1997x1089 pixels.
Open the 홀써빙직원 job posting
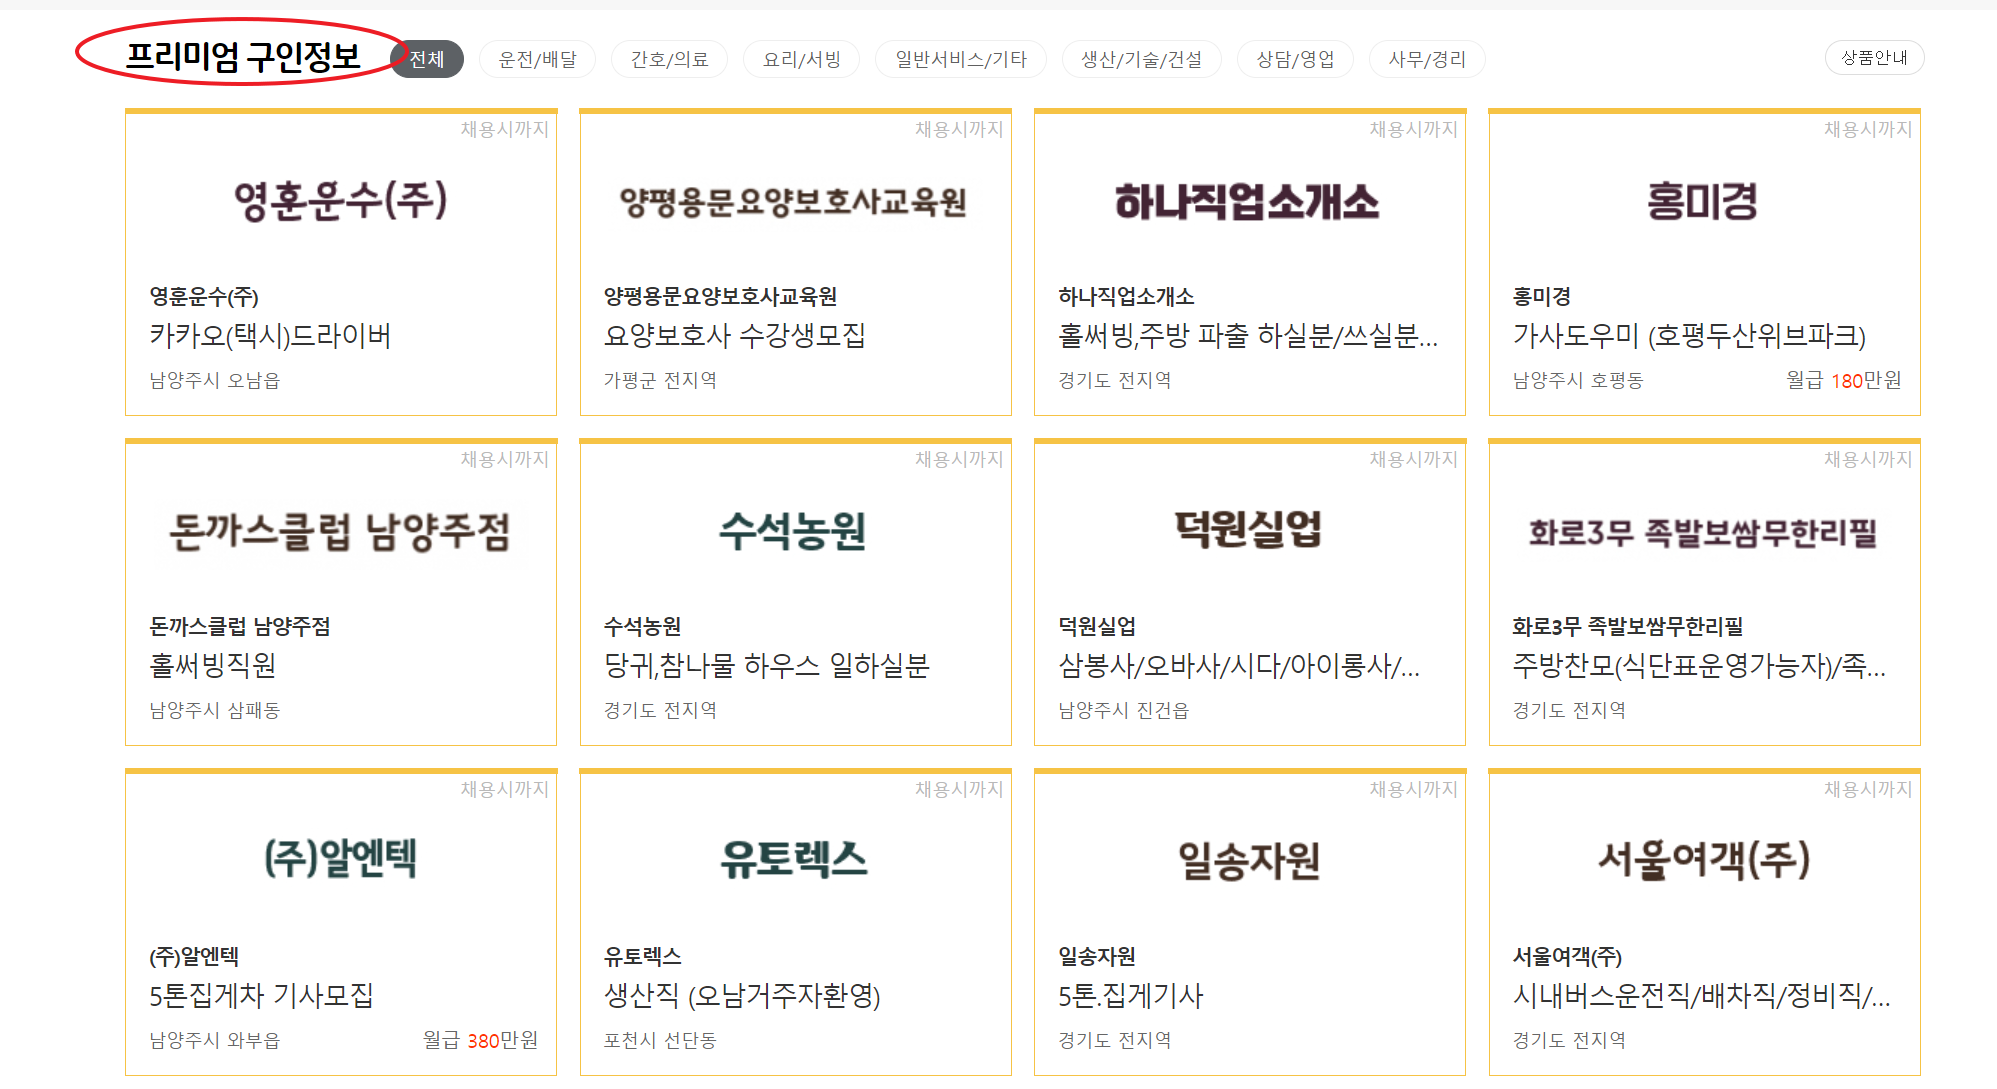(x=213, y=665)
